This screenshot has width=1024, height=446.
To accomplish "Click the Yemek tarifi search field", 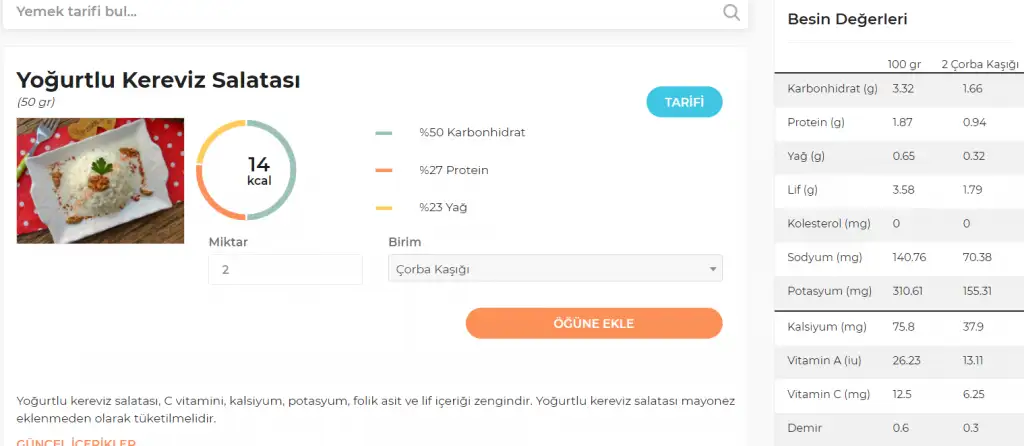I will (x=360, y=13).
